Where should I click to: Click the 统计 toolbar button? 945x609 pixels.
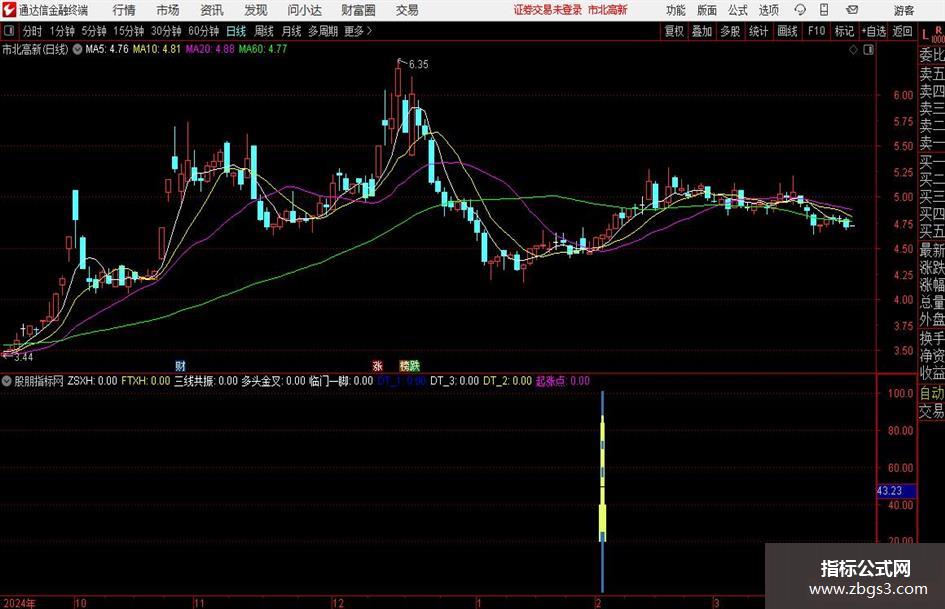[758, 31]
